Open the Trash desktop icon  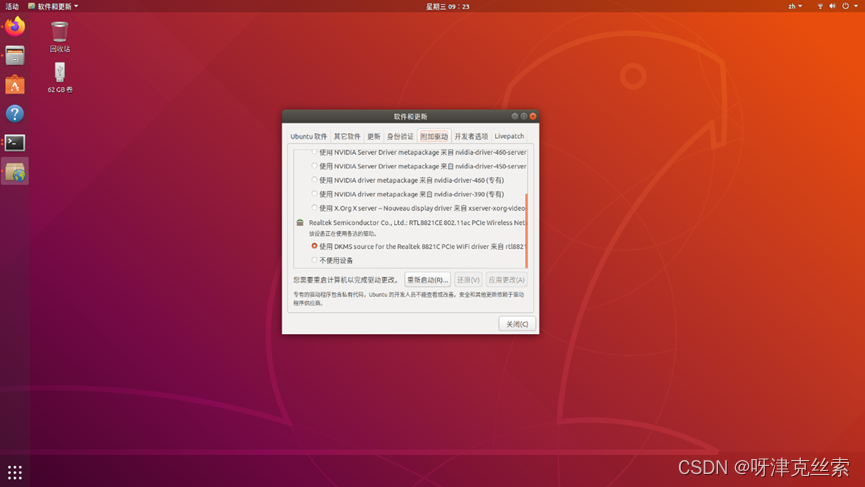(60, 36)
